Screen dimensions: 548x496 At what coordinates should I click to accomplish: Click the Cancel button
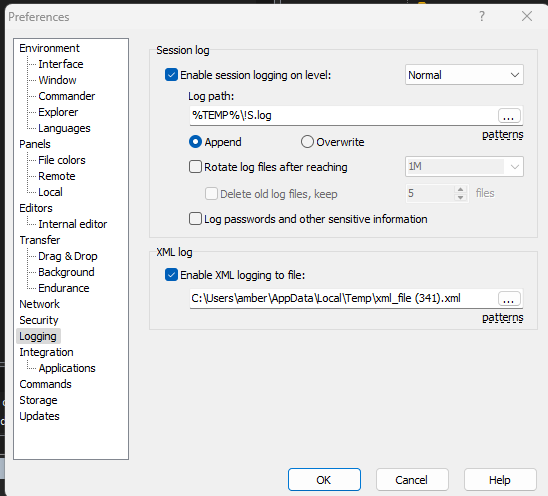click(412, 480)
